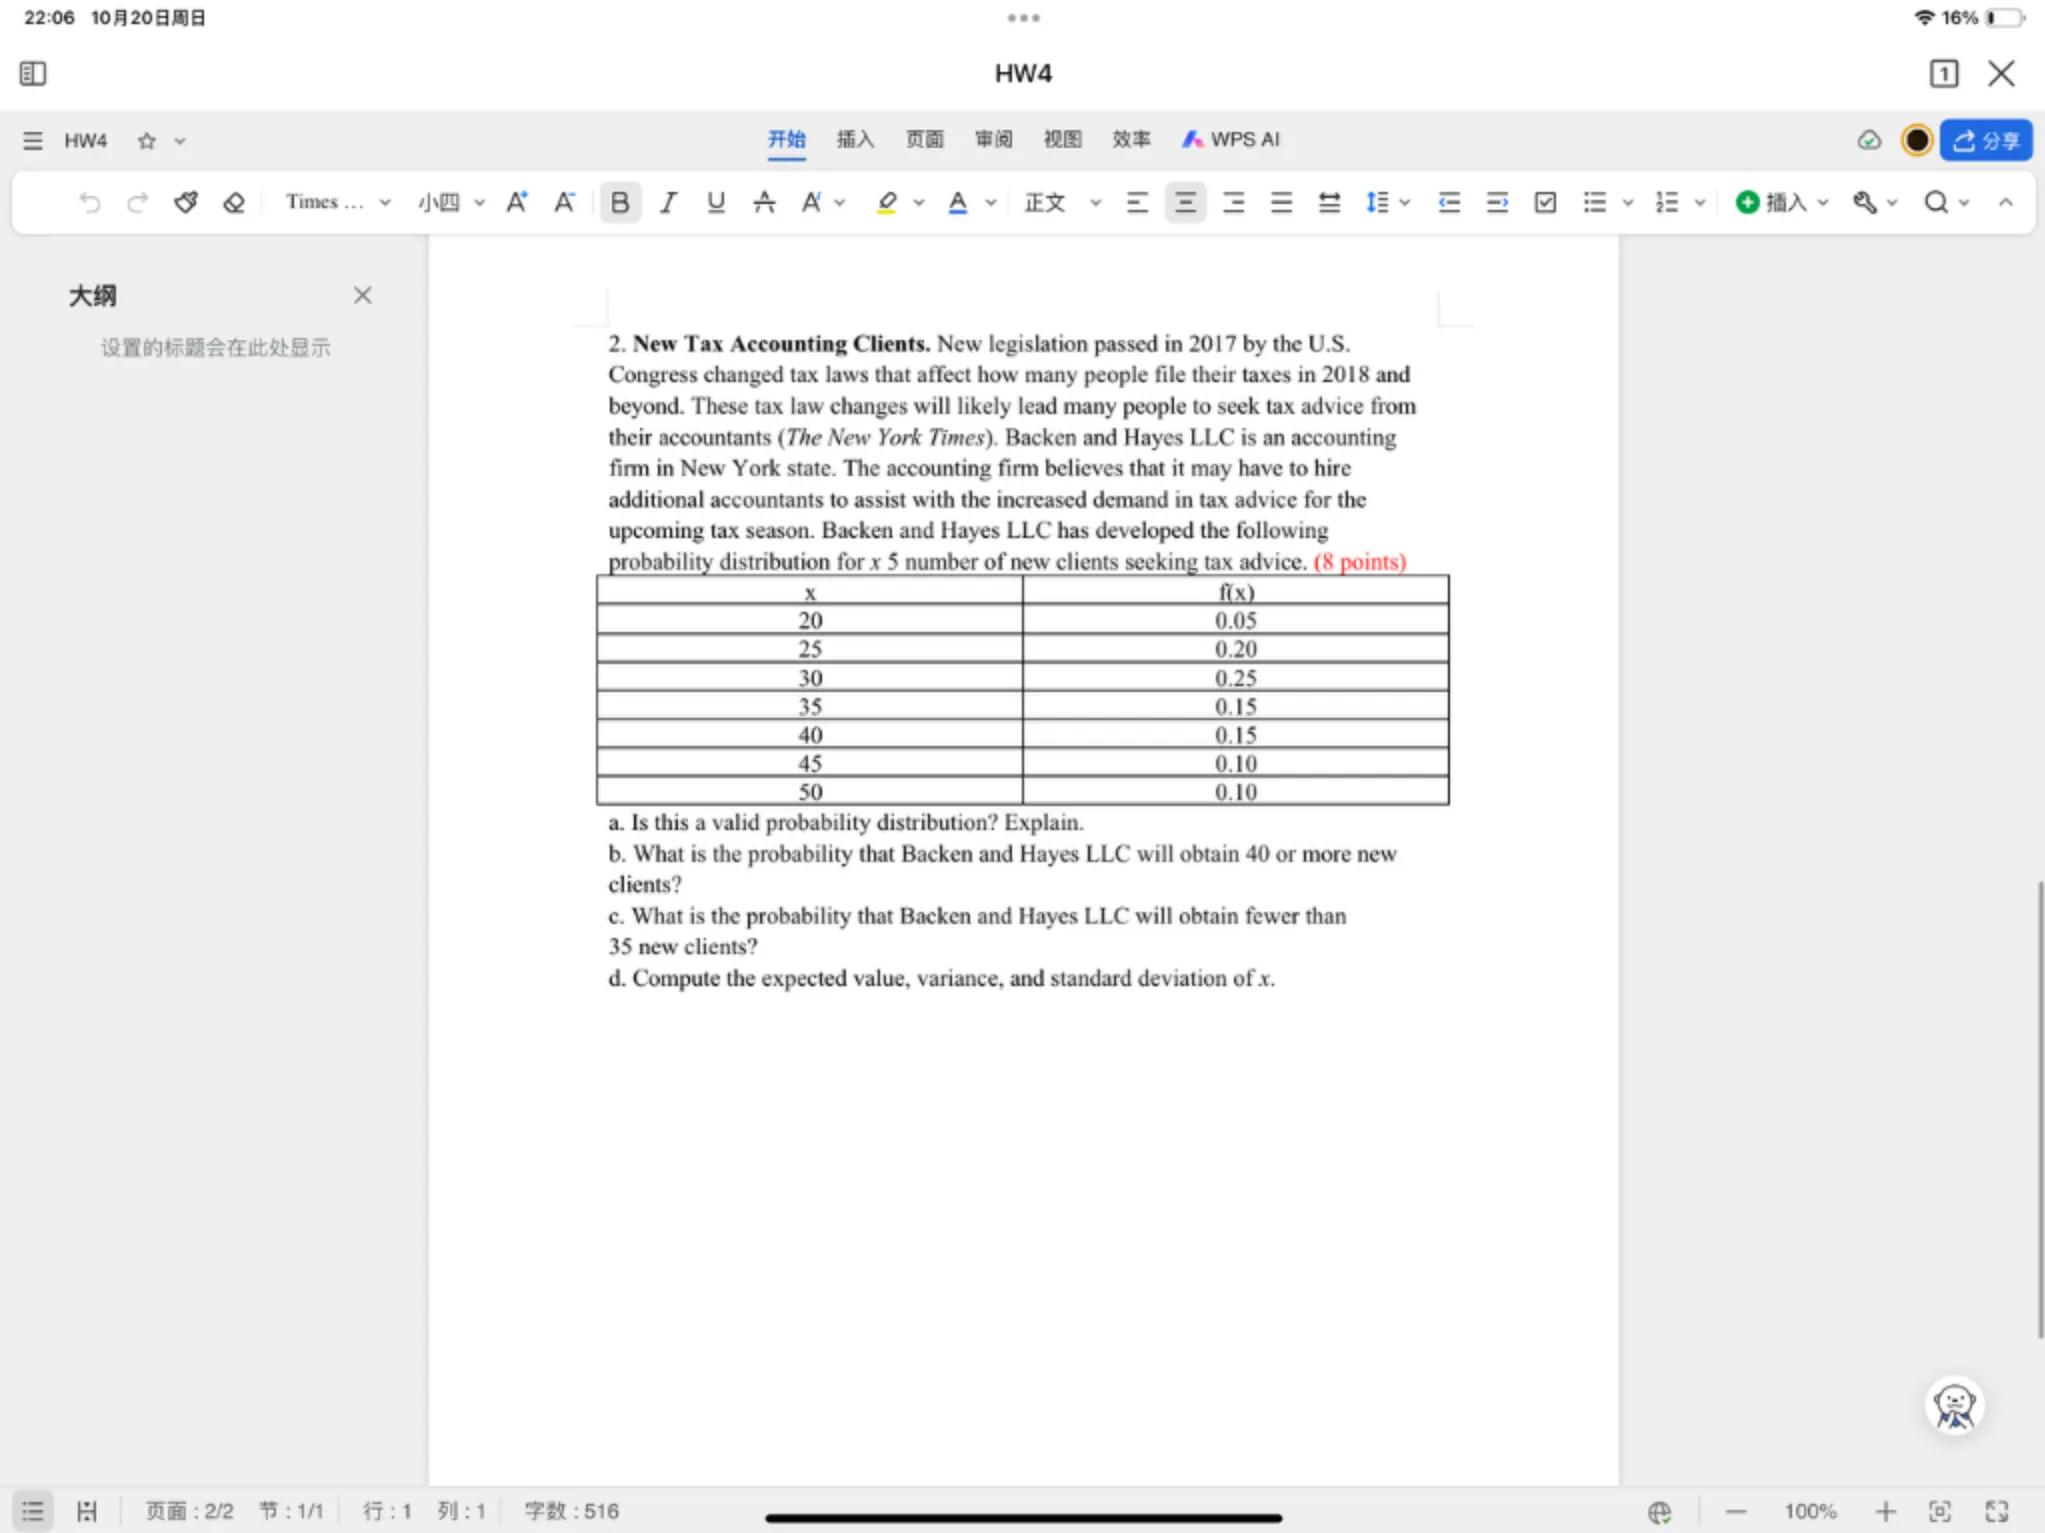The width and height of the screenshot is (2045, 1533).
Task: Click the fullscreen icon in status bar
Action: (1997, 1511)
